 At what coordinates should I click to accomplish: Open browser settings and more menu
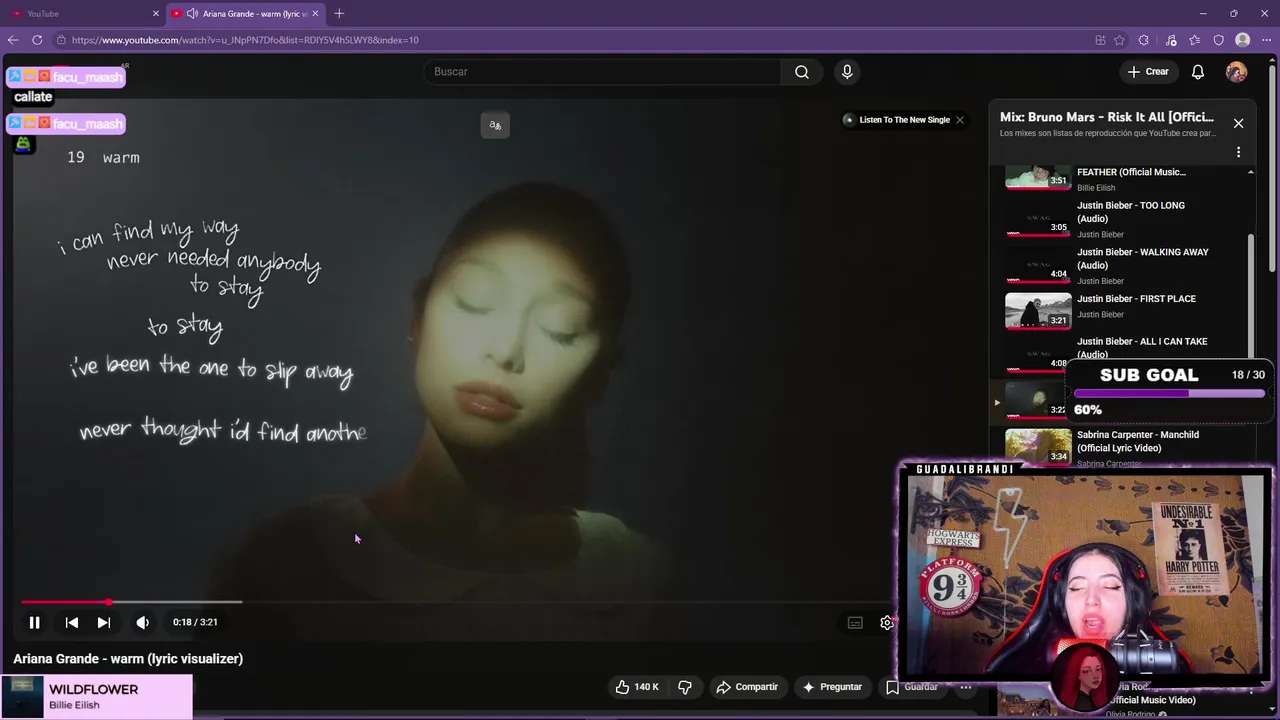[x=1266, y=40]
